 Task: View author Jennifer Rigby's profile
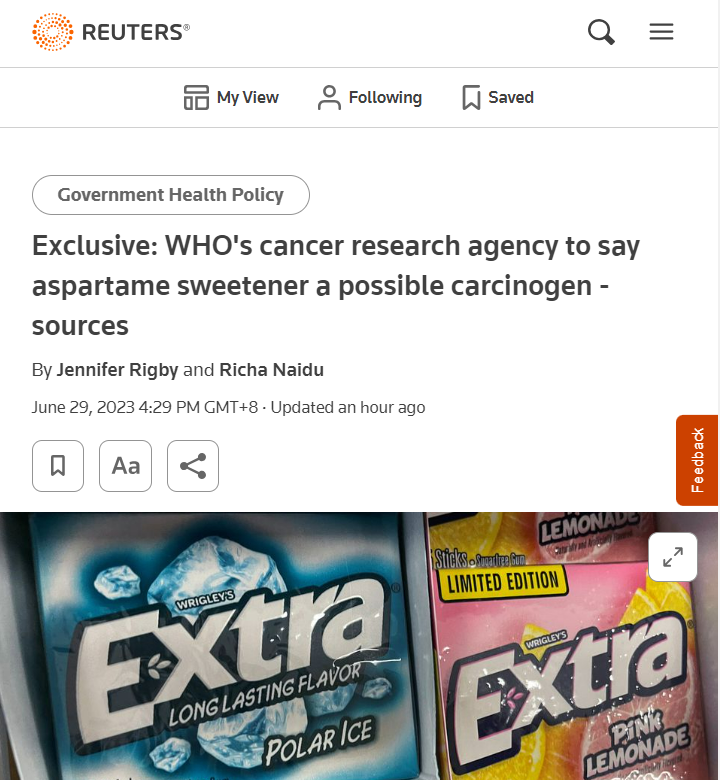tap(117, 370)
